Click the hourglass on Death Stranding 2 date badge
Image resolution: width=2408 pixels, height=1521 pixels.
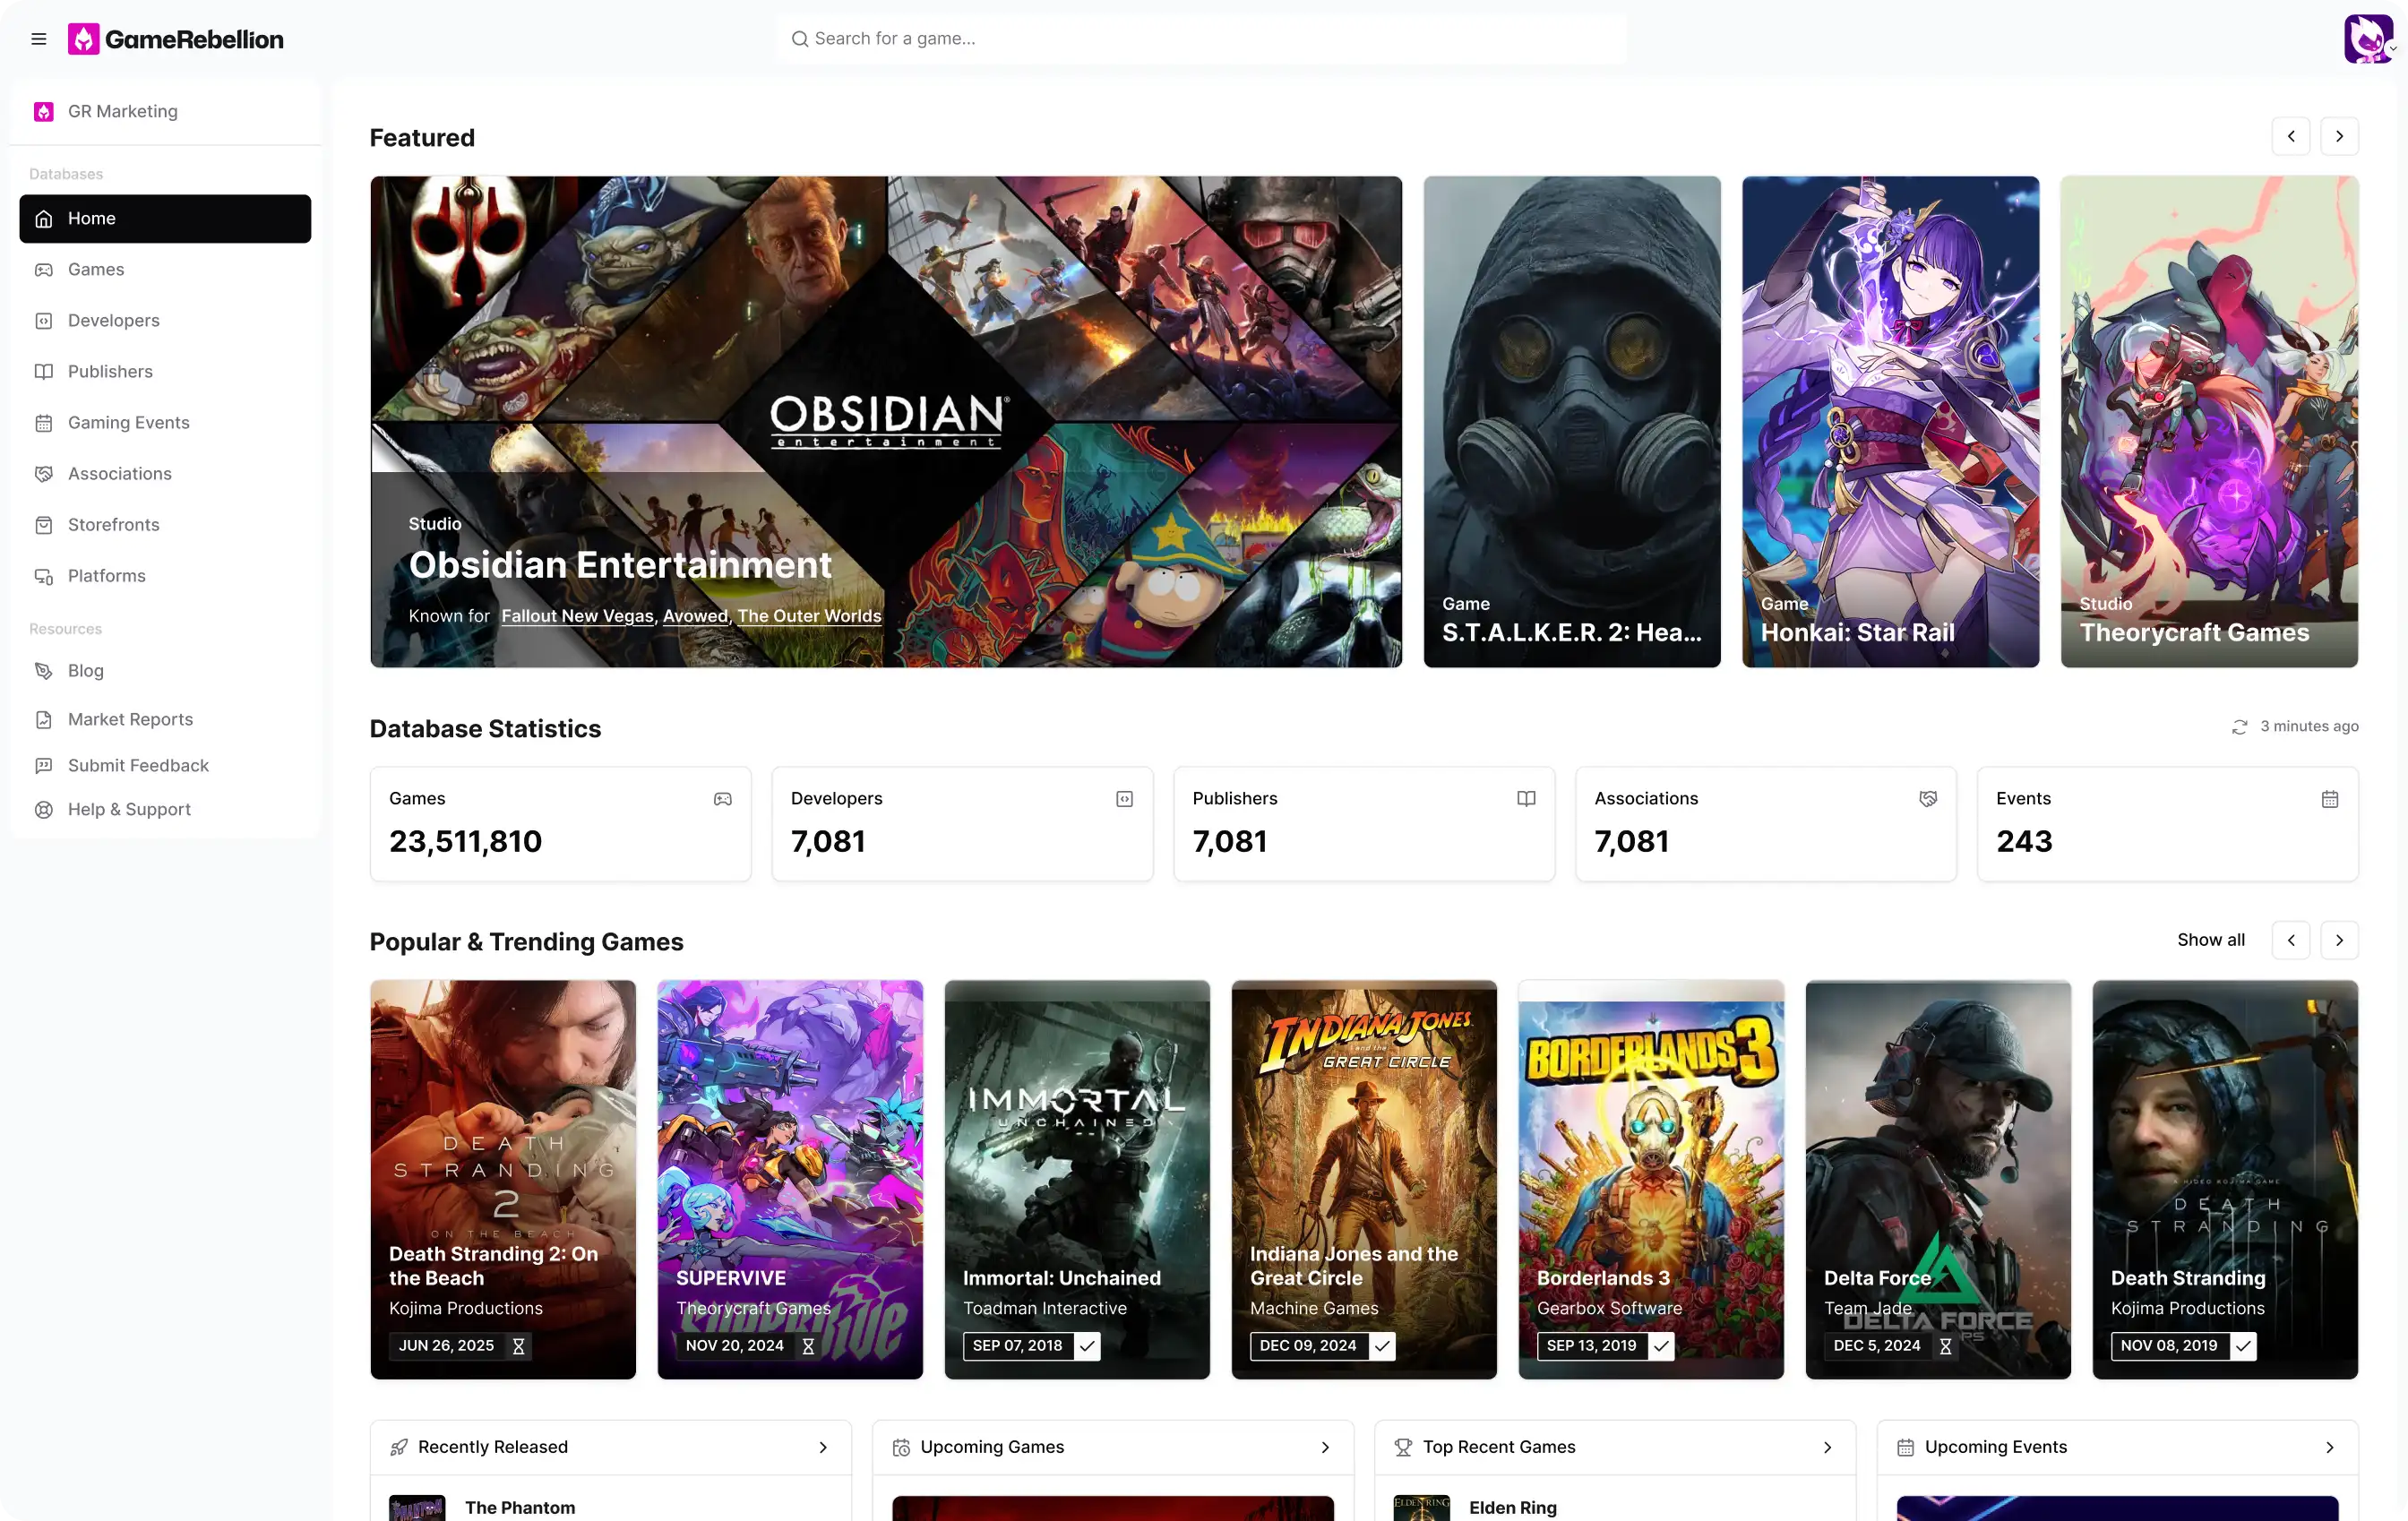(519, 1346)
